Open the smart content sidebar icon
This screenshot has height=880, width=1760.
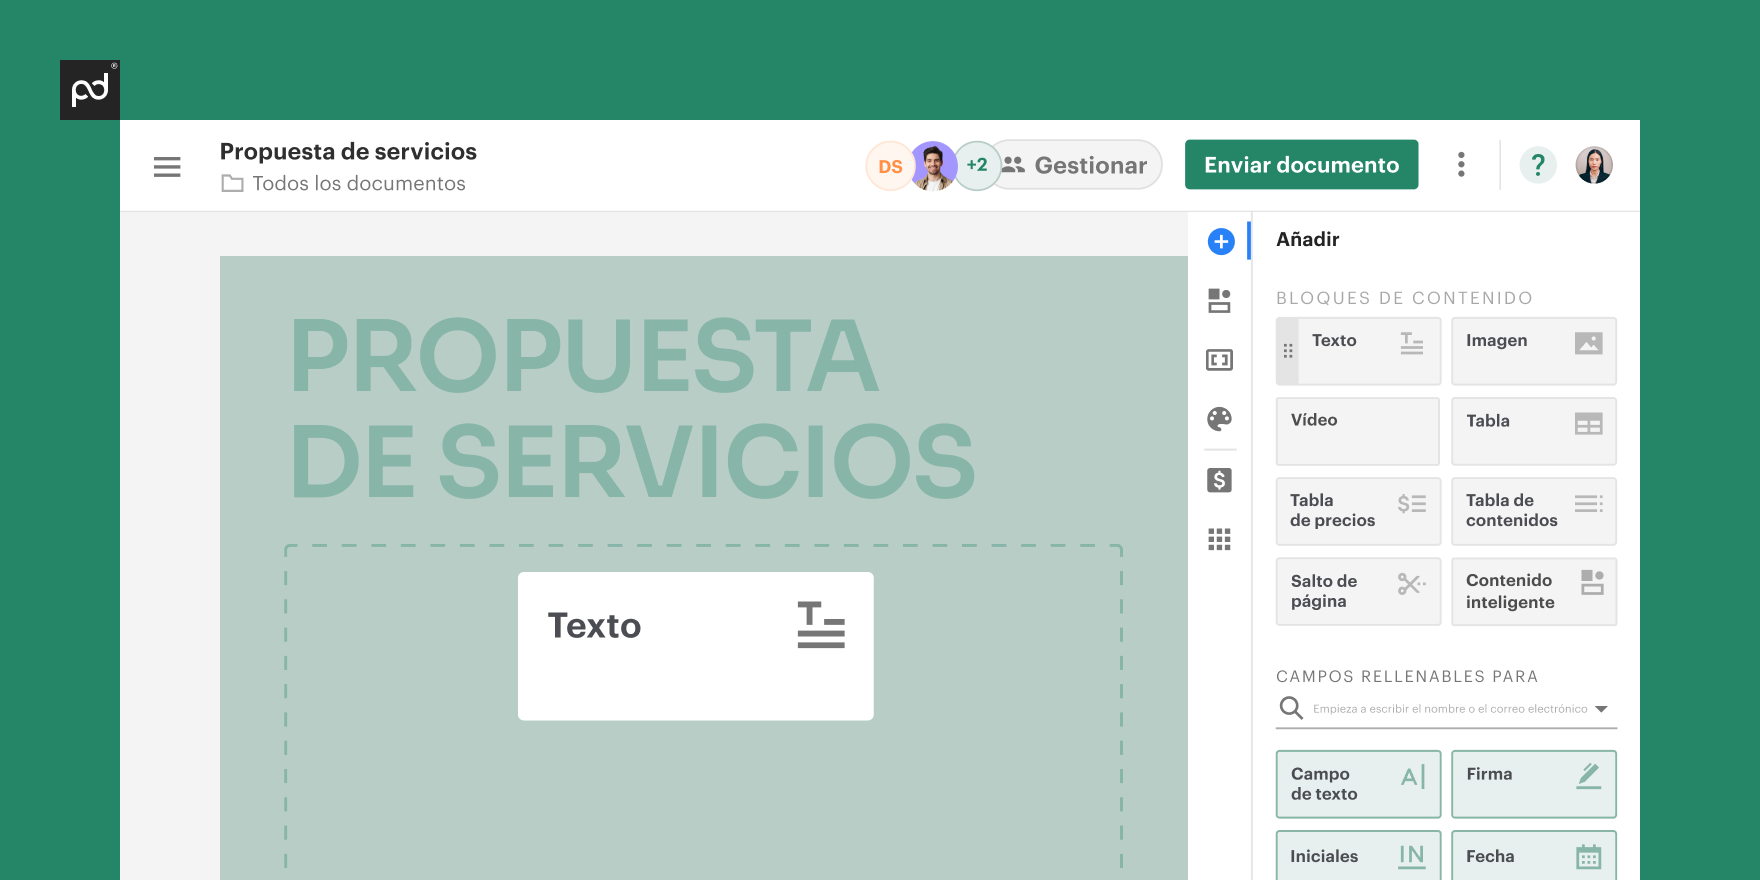tap(1219, 301)
